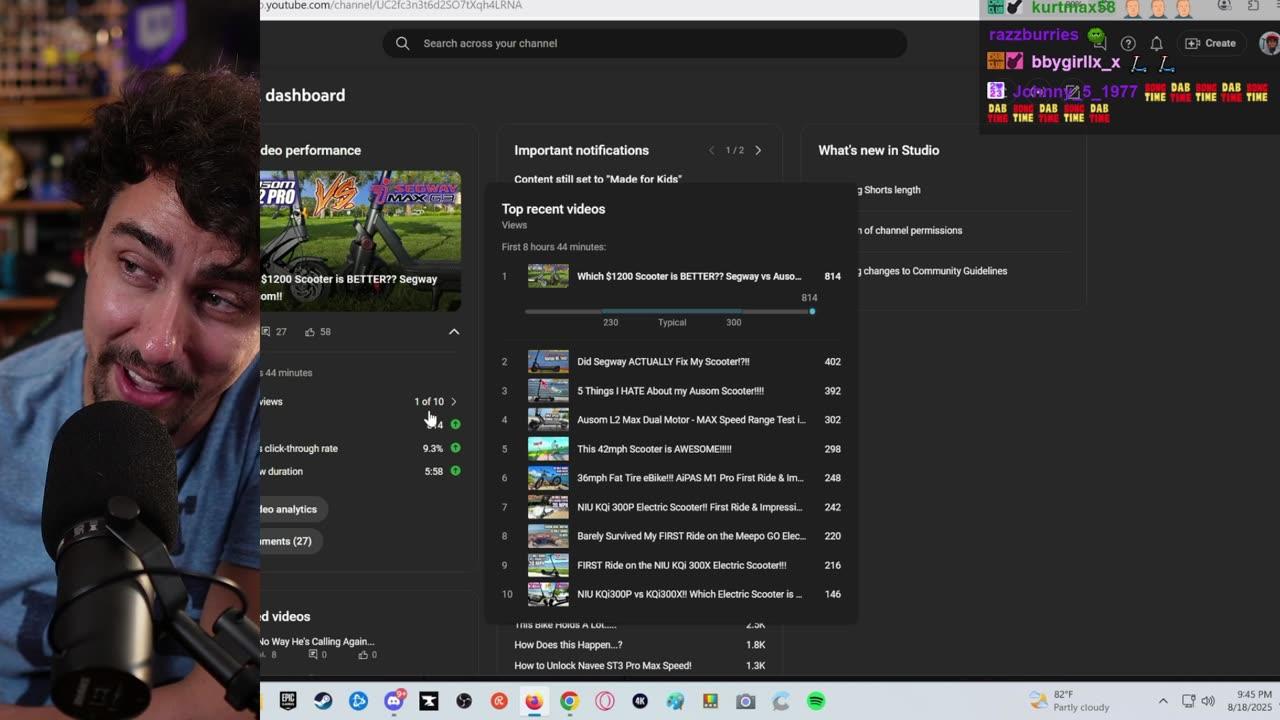The width and height of the screenshot is (1280, 720).
Task: Open Google Chrome from the taskbar
Action: pyautogui.click(x=569, y=702)
